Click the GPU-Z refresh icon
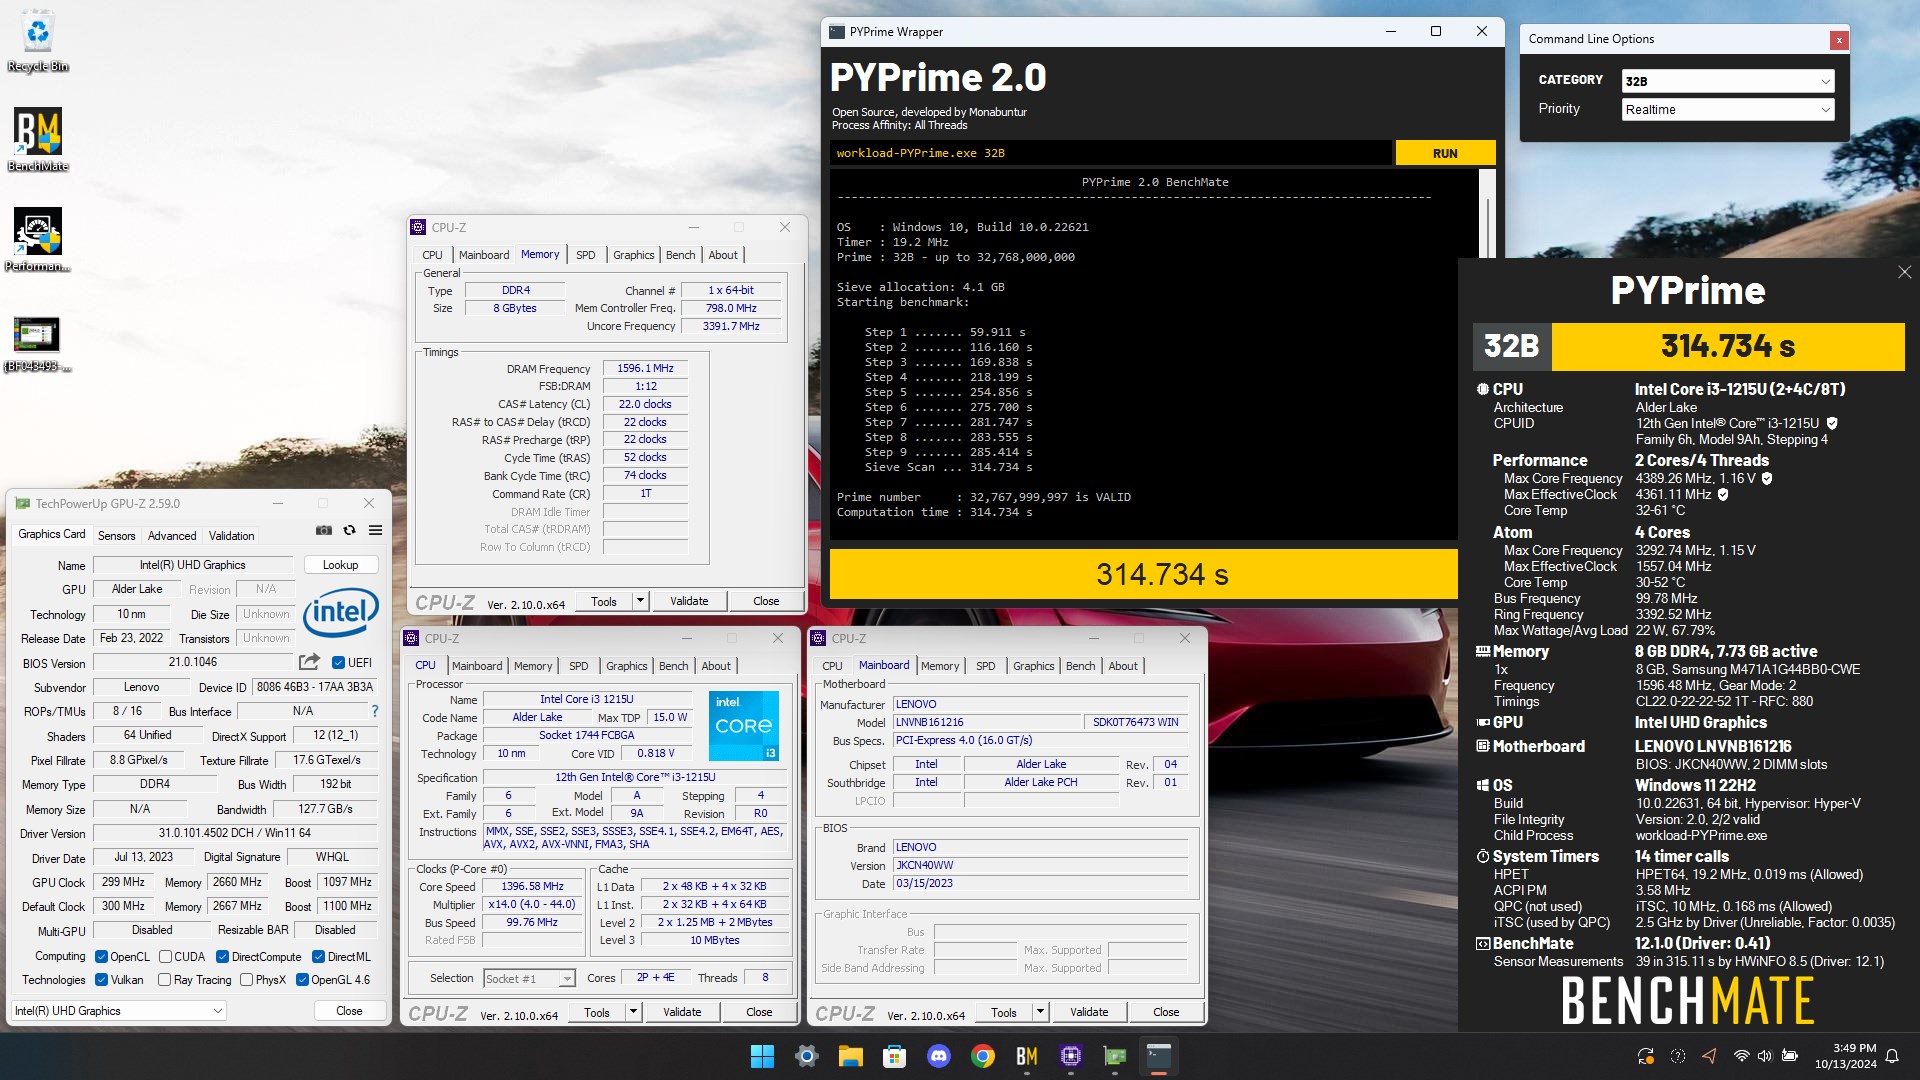1920x1080 pixels. pyautogui.click(x=349, y=531)
